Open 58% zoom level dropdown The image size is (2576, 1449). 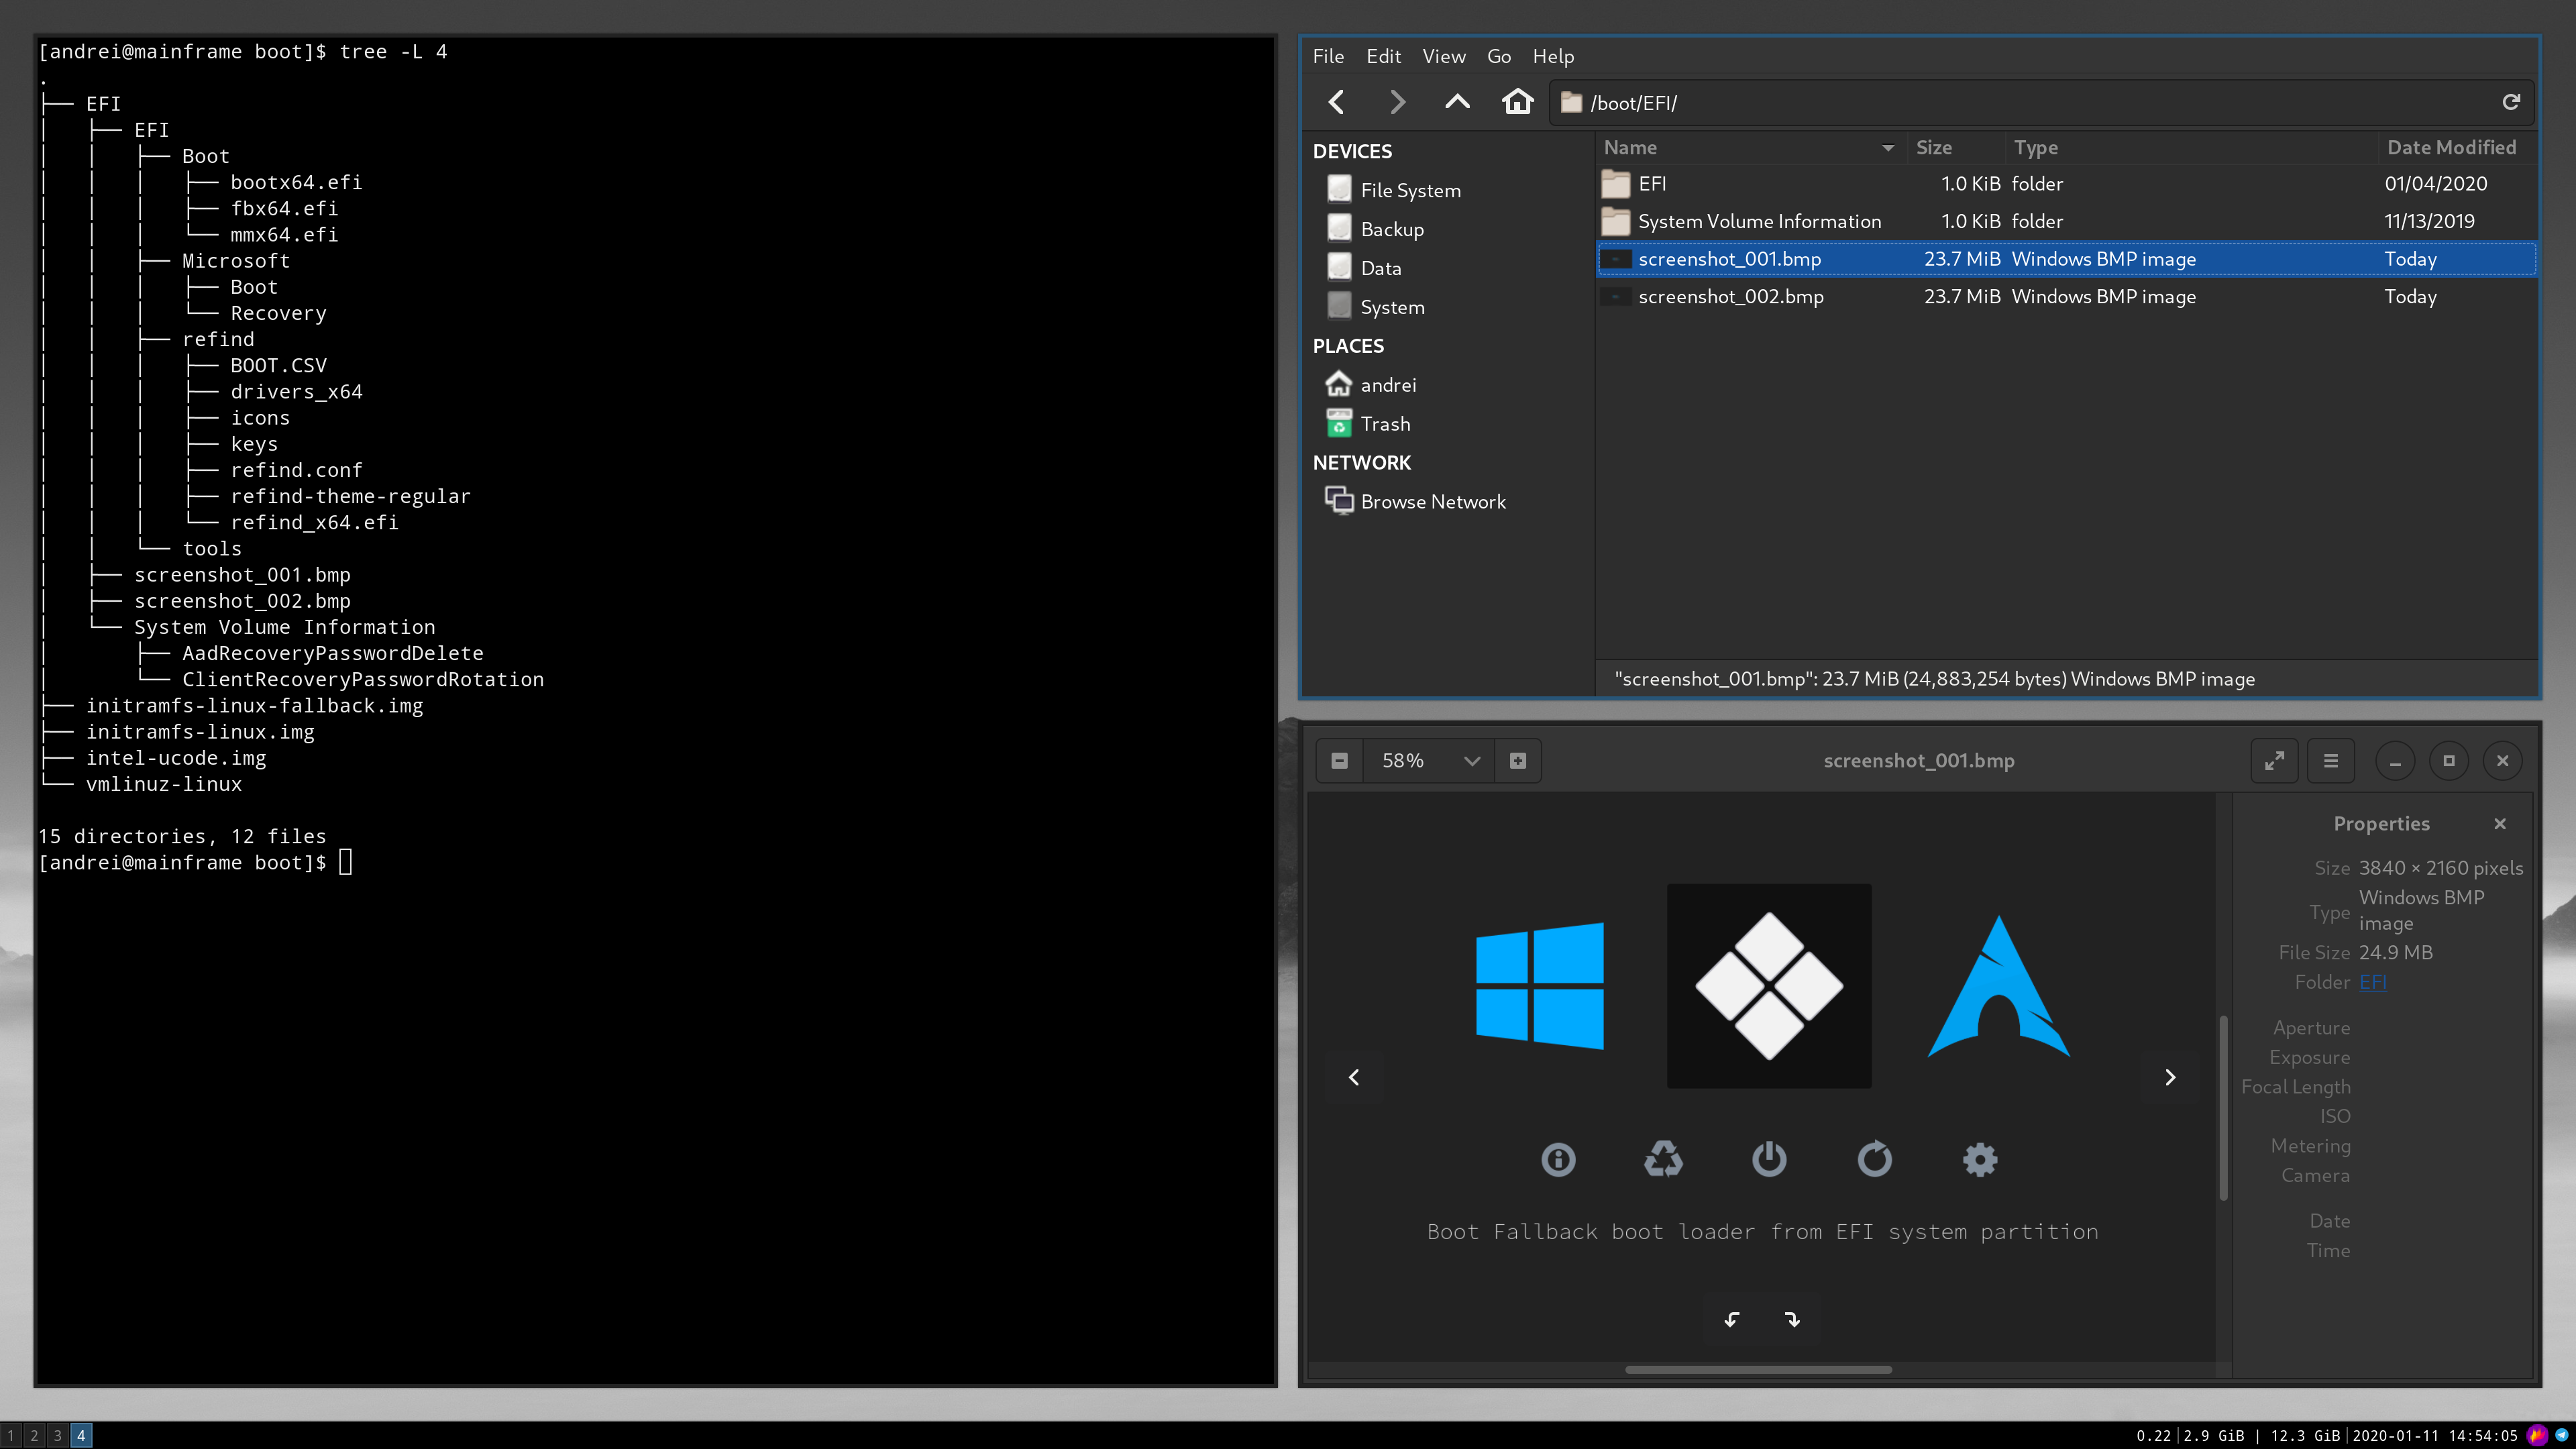[1428, 761]
